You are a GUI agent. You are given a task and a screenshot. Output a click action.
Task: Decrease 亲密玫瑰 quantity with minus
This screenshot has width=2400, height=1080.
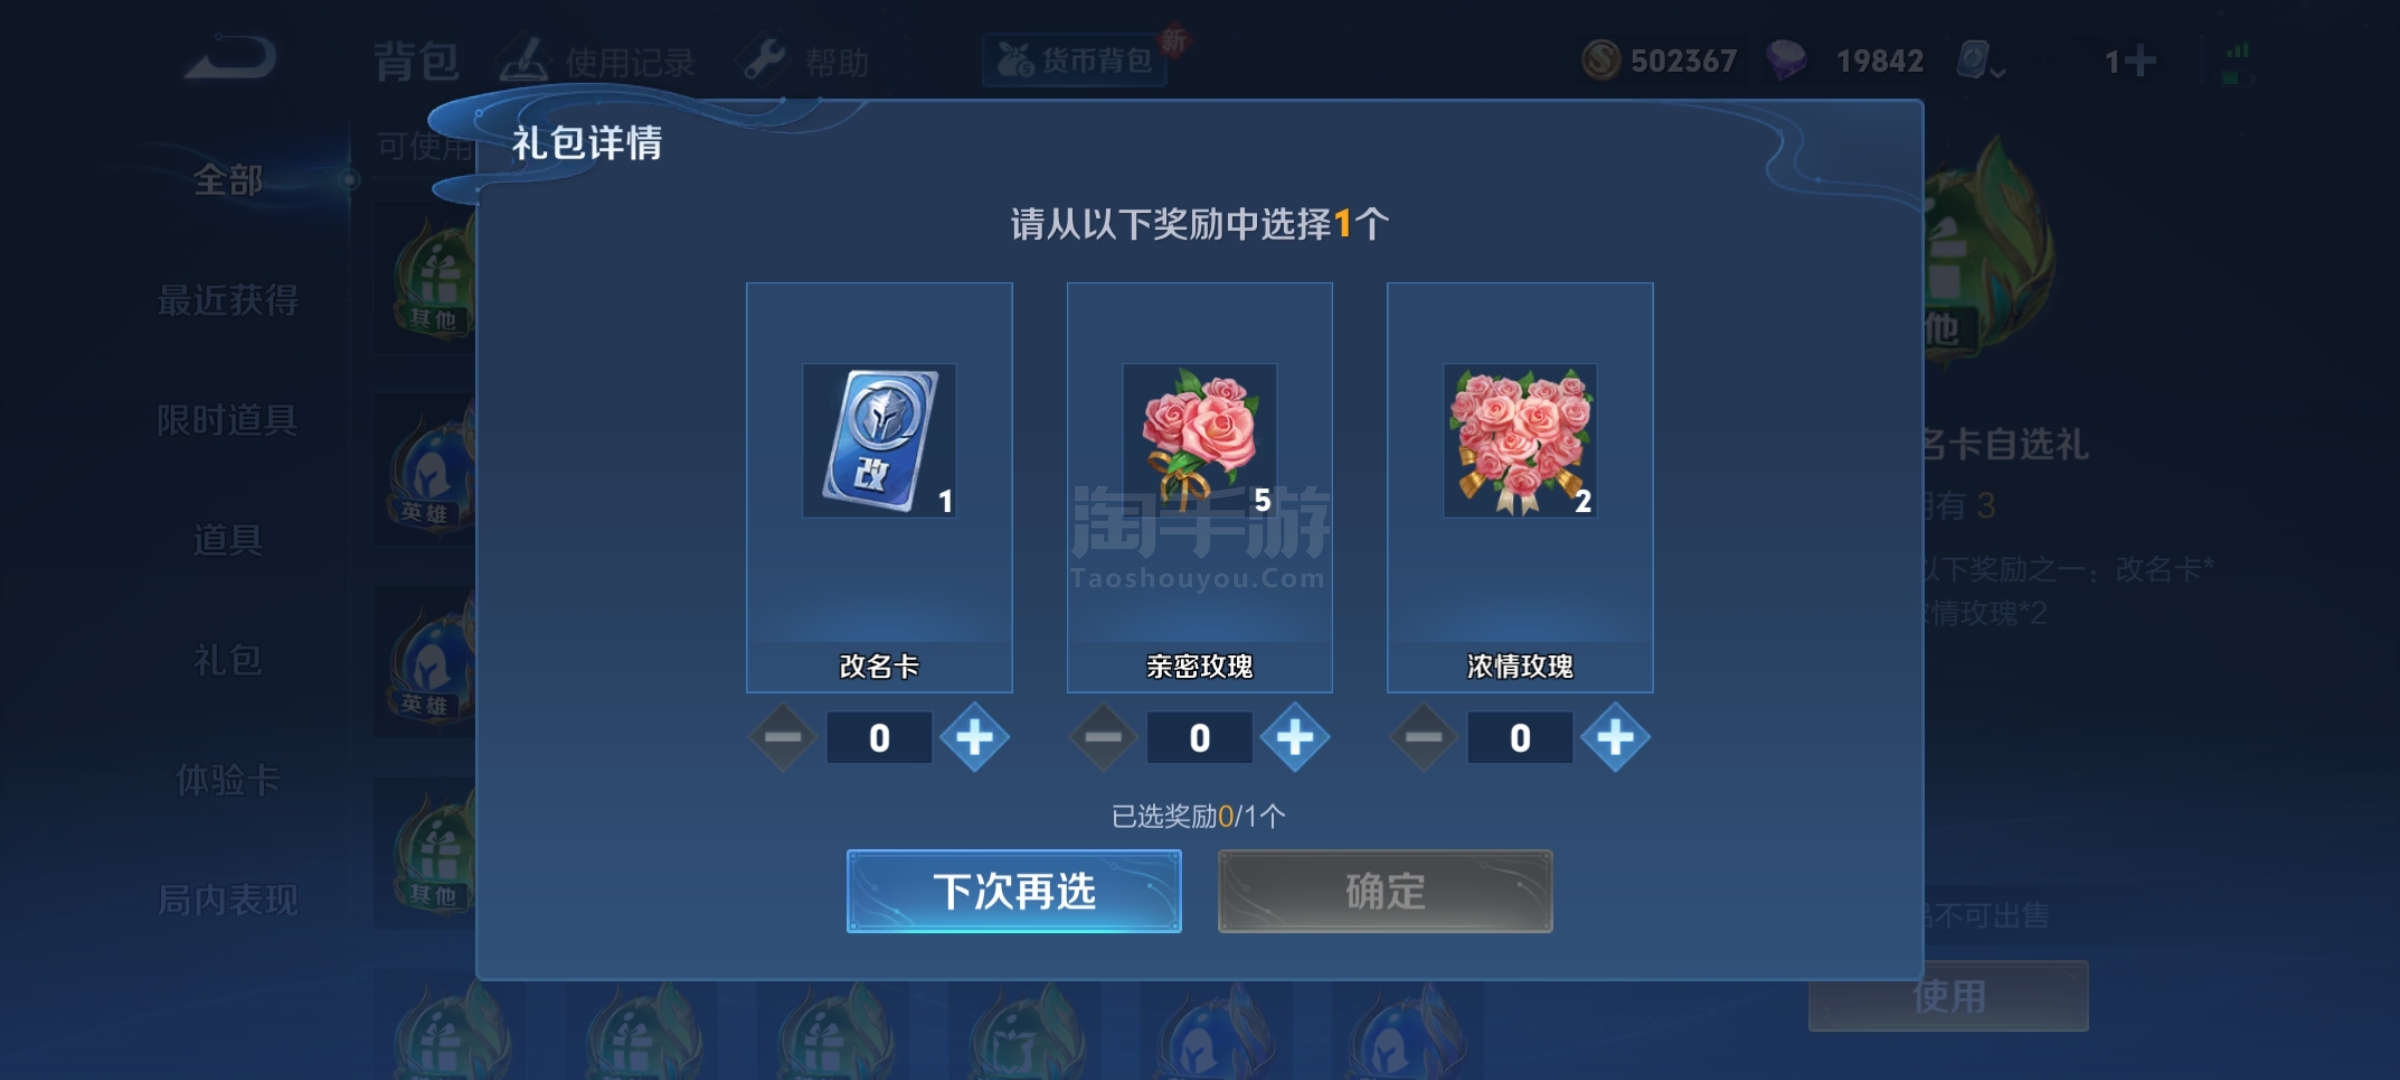[x=1103, y=738]
